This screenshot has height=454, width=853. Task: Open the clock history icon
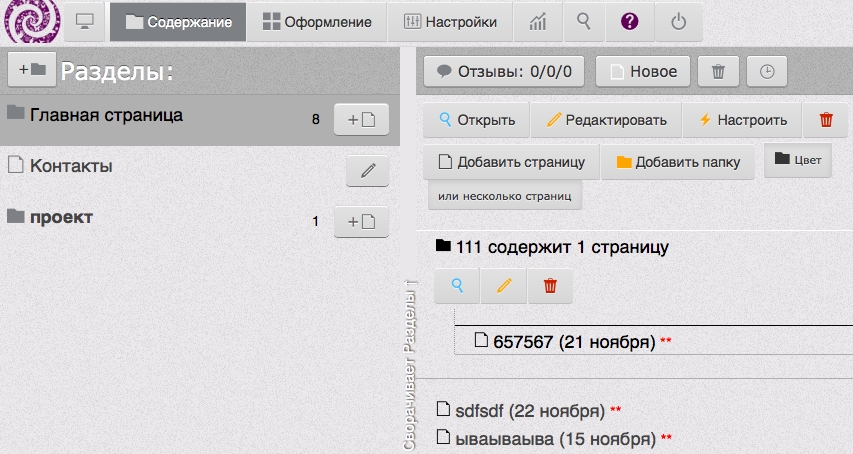[767, 71]
